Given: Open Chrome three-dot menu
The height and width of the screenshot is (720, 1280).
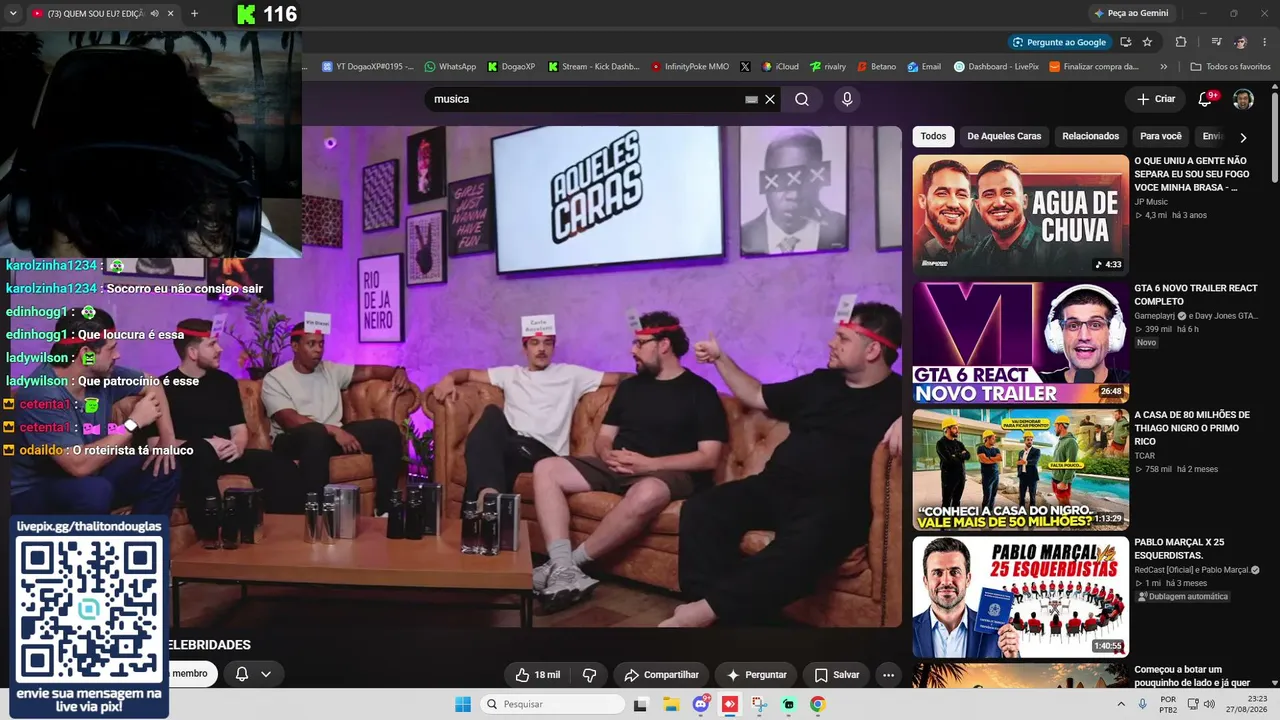Looking at the screenshot, I should tap(1263, 42).
